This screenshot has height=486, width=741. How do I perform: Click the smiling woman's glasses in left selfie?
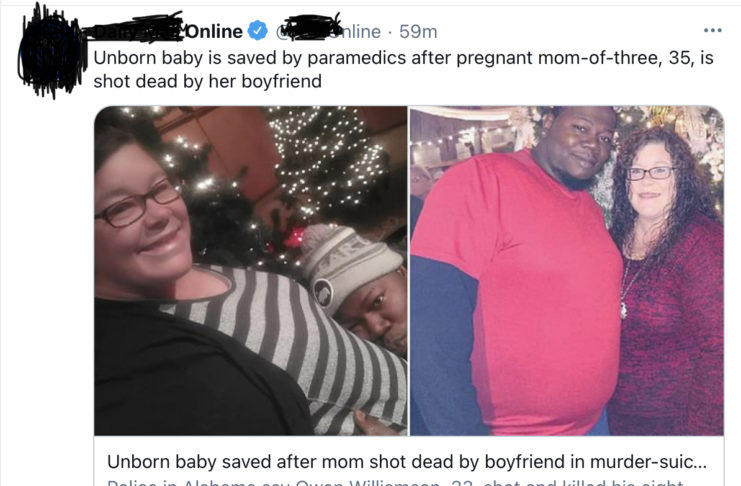pyautogui.click(x=137, y=203)
